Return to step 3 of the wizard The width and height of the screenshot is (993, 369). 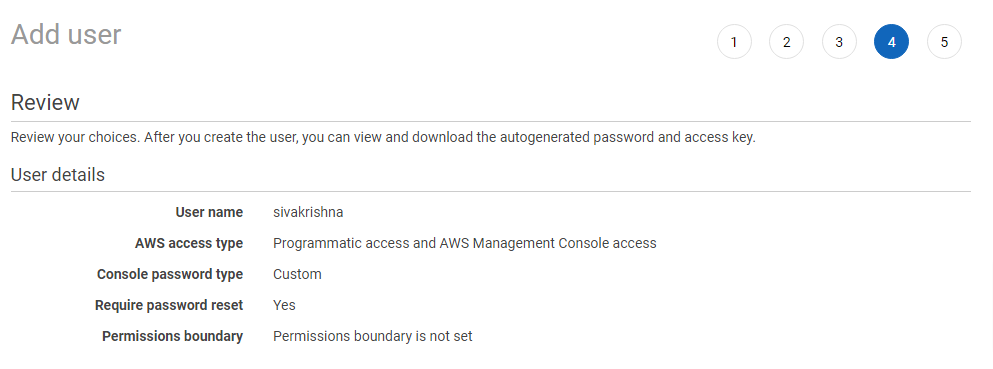point(839,42)
